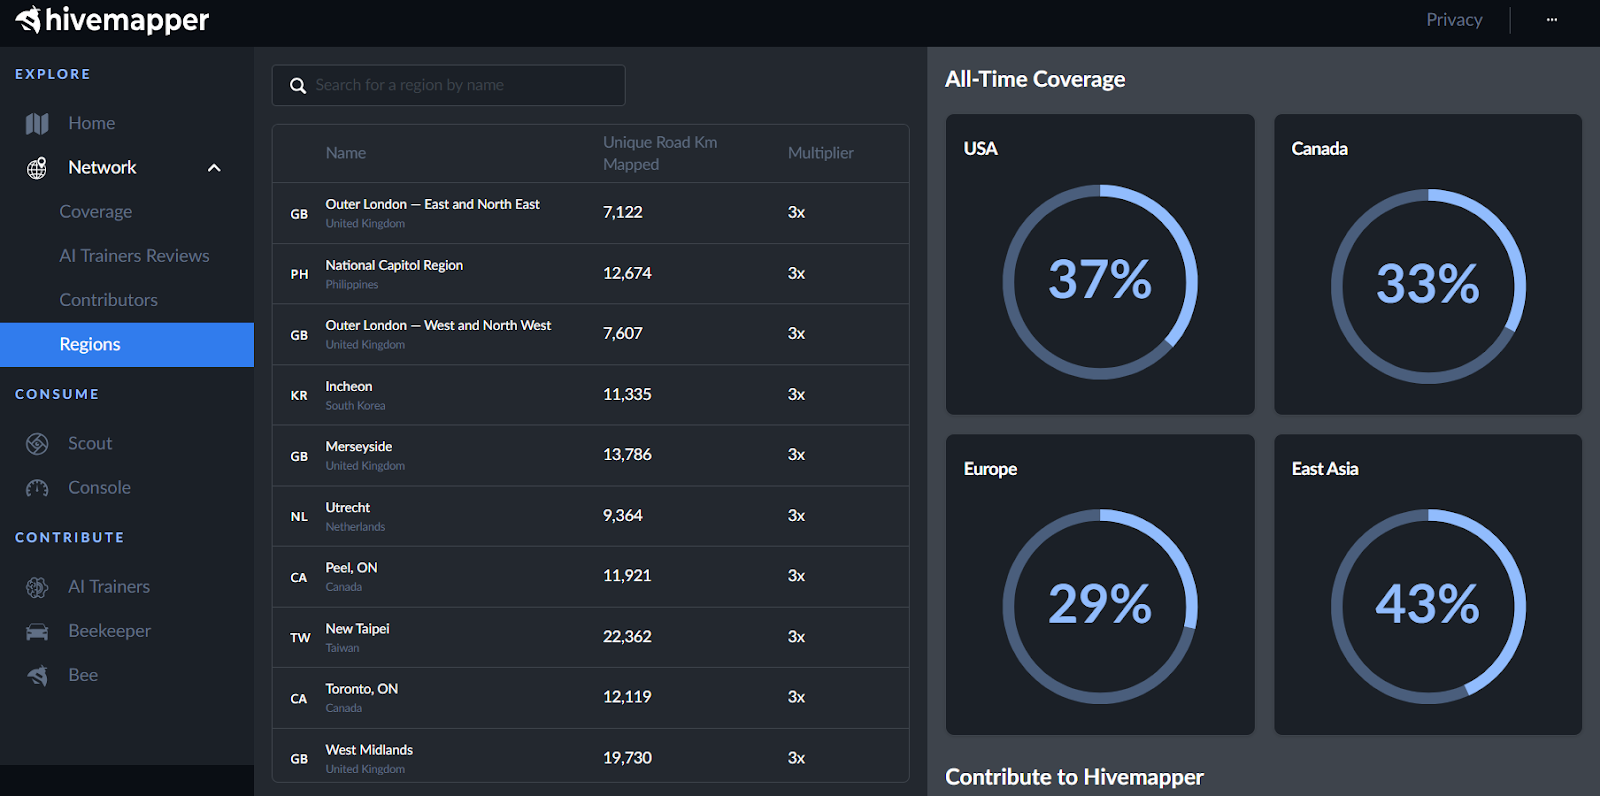Click the Hivemapper bee logo icon

coord(28,19)
